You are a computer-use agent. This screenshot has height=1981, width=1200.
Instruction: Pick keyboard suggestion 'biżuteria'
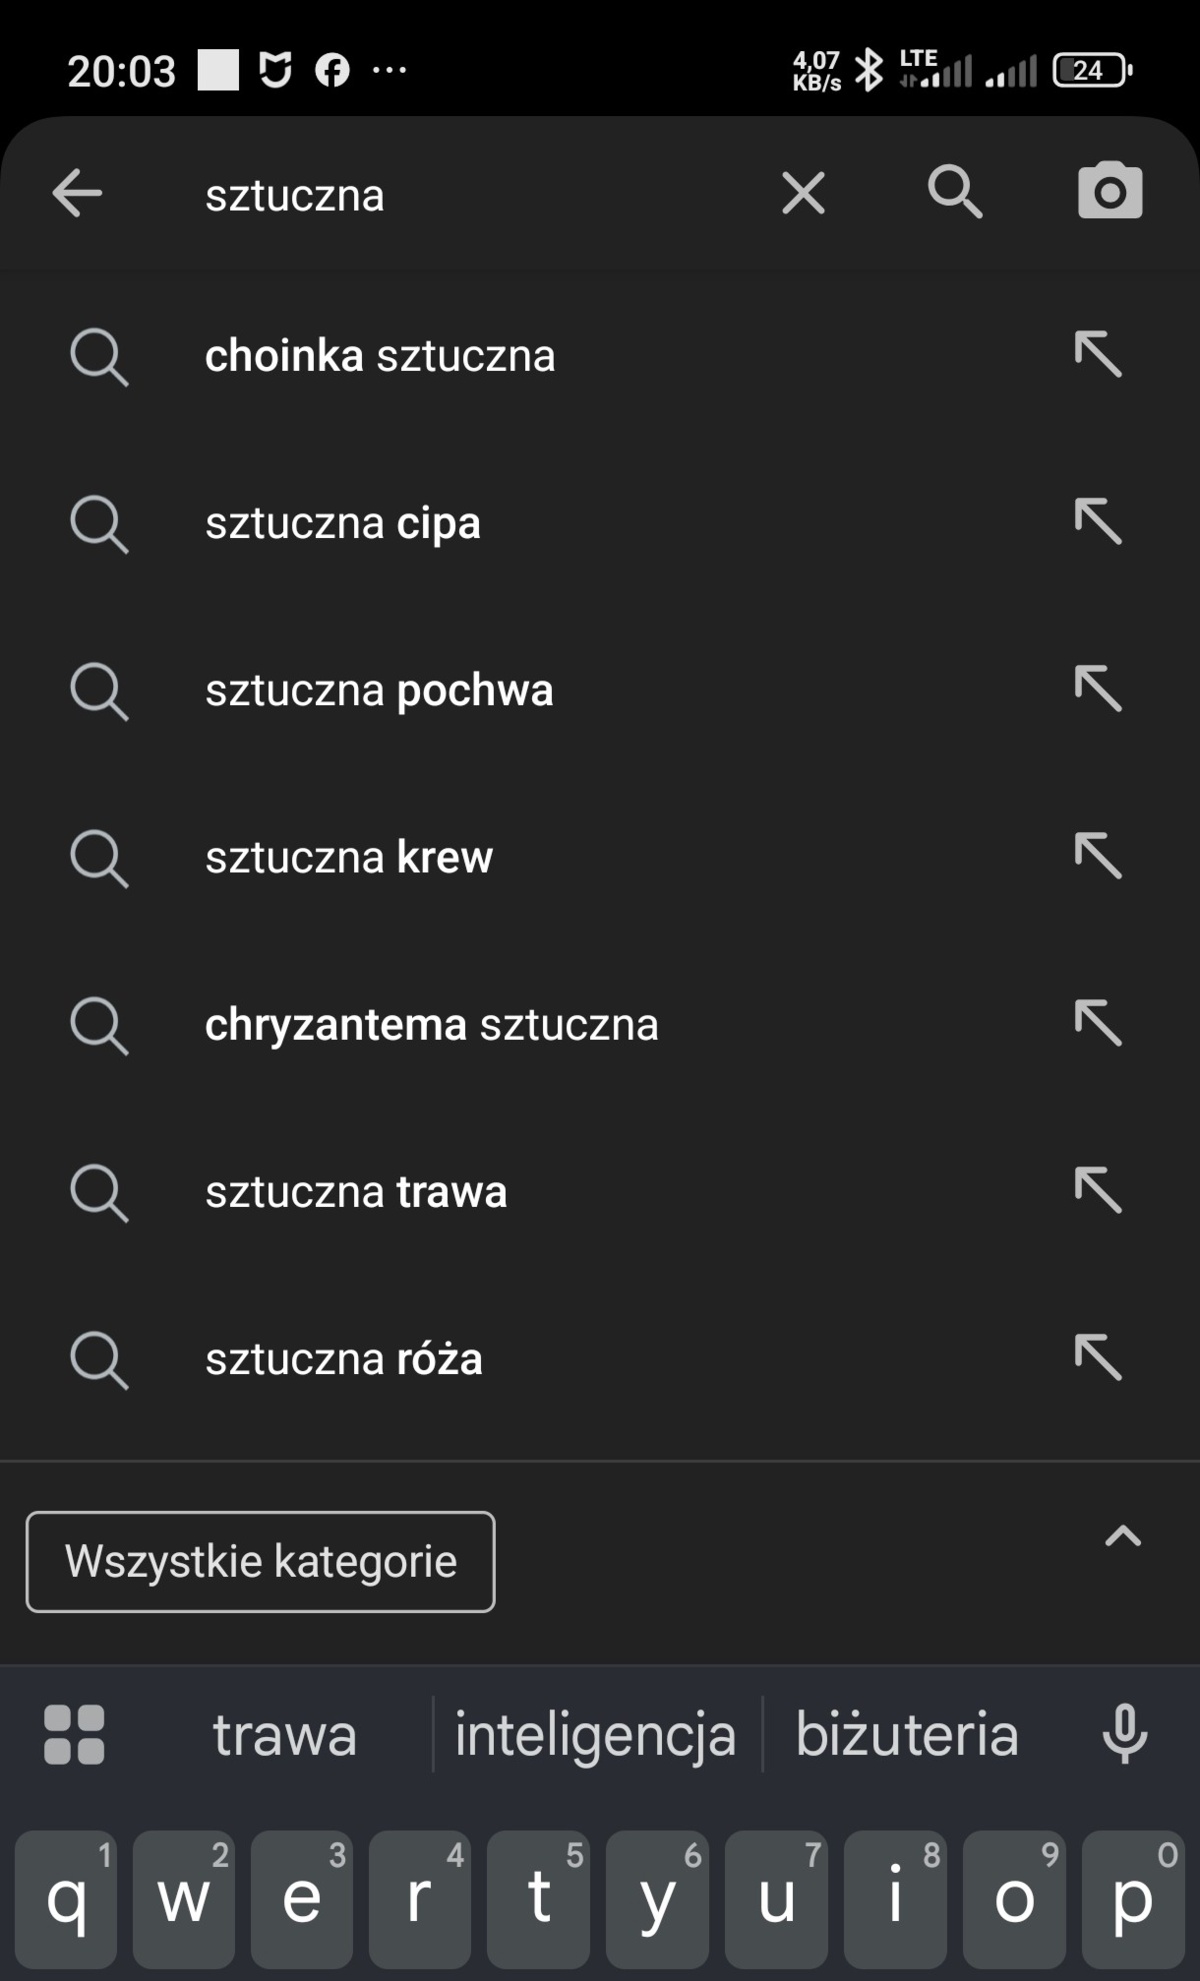pos(907,1734)
